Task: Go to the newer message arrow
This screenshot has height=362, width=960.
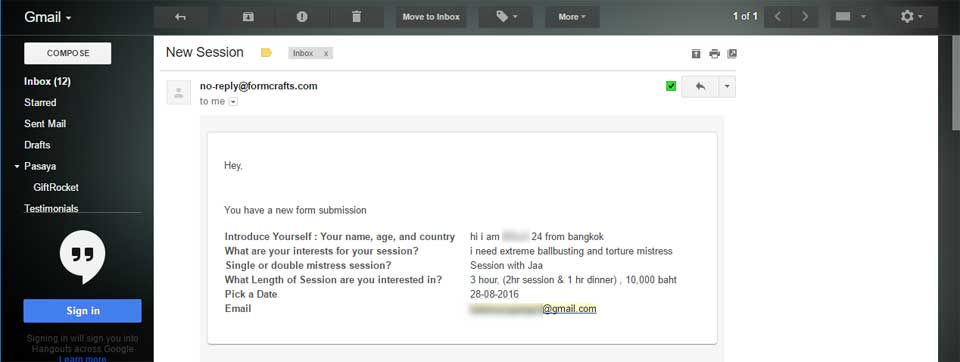Action: coord(778,17)
